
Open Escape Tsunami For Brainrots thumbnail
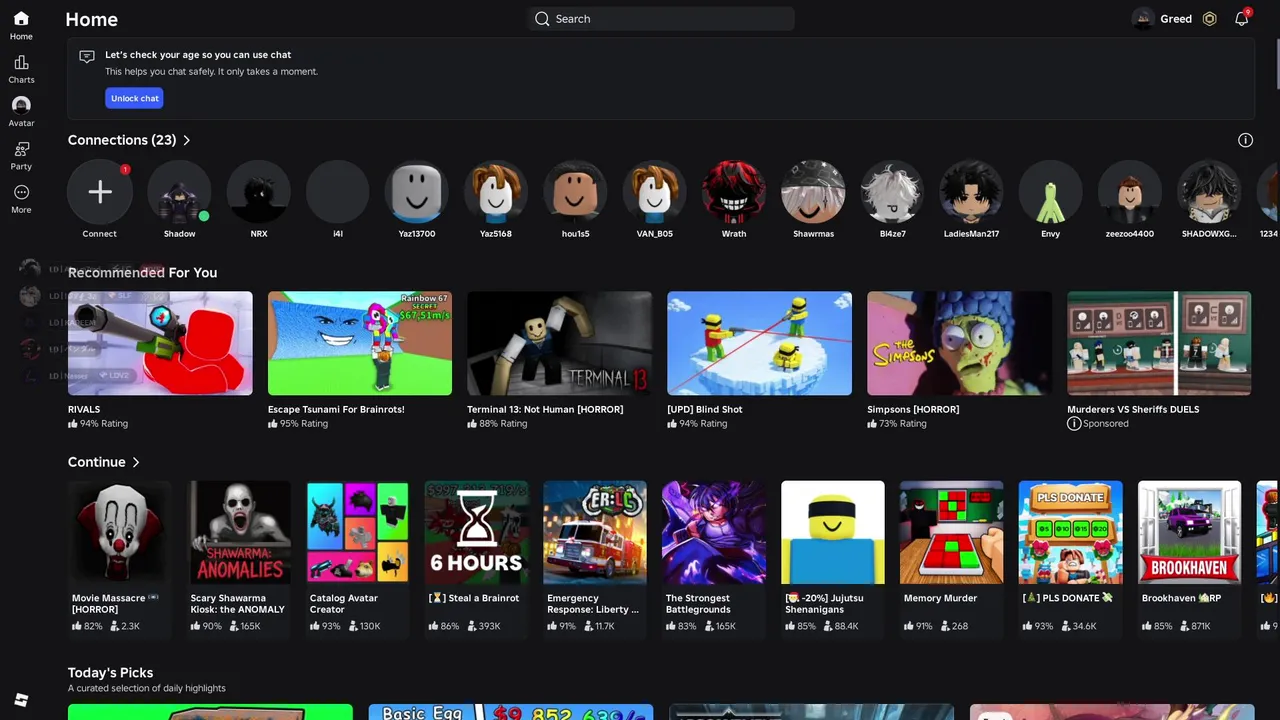[x=360, y=343]
